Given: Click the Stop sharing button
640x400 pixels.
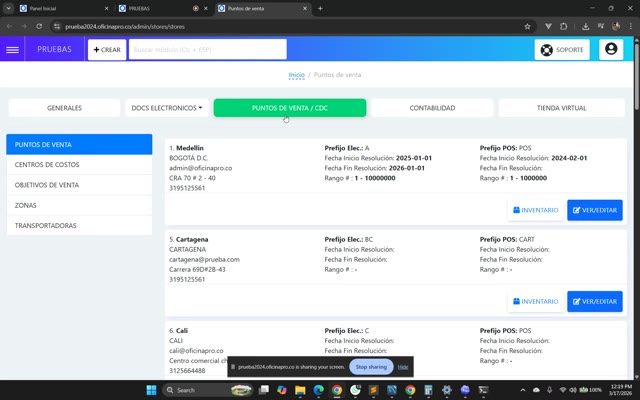Looking at the screenshot, I should (x=371, y=367).
